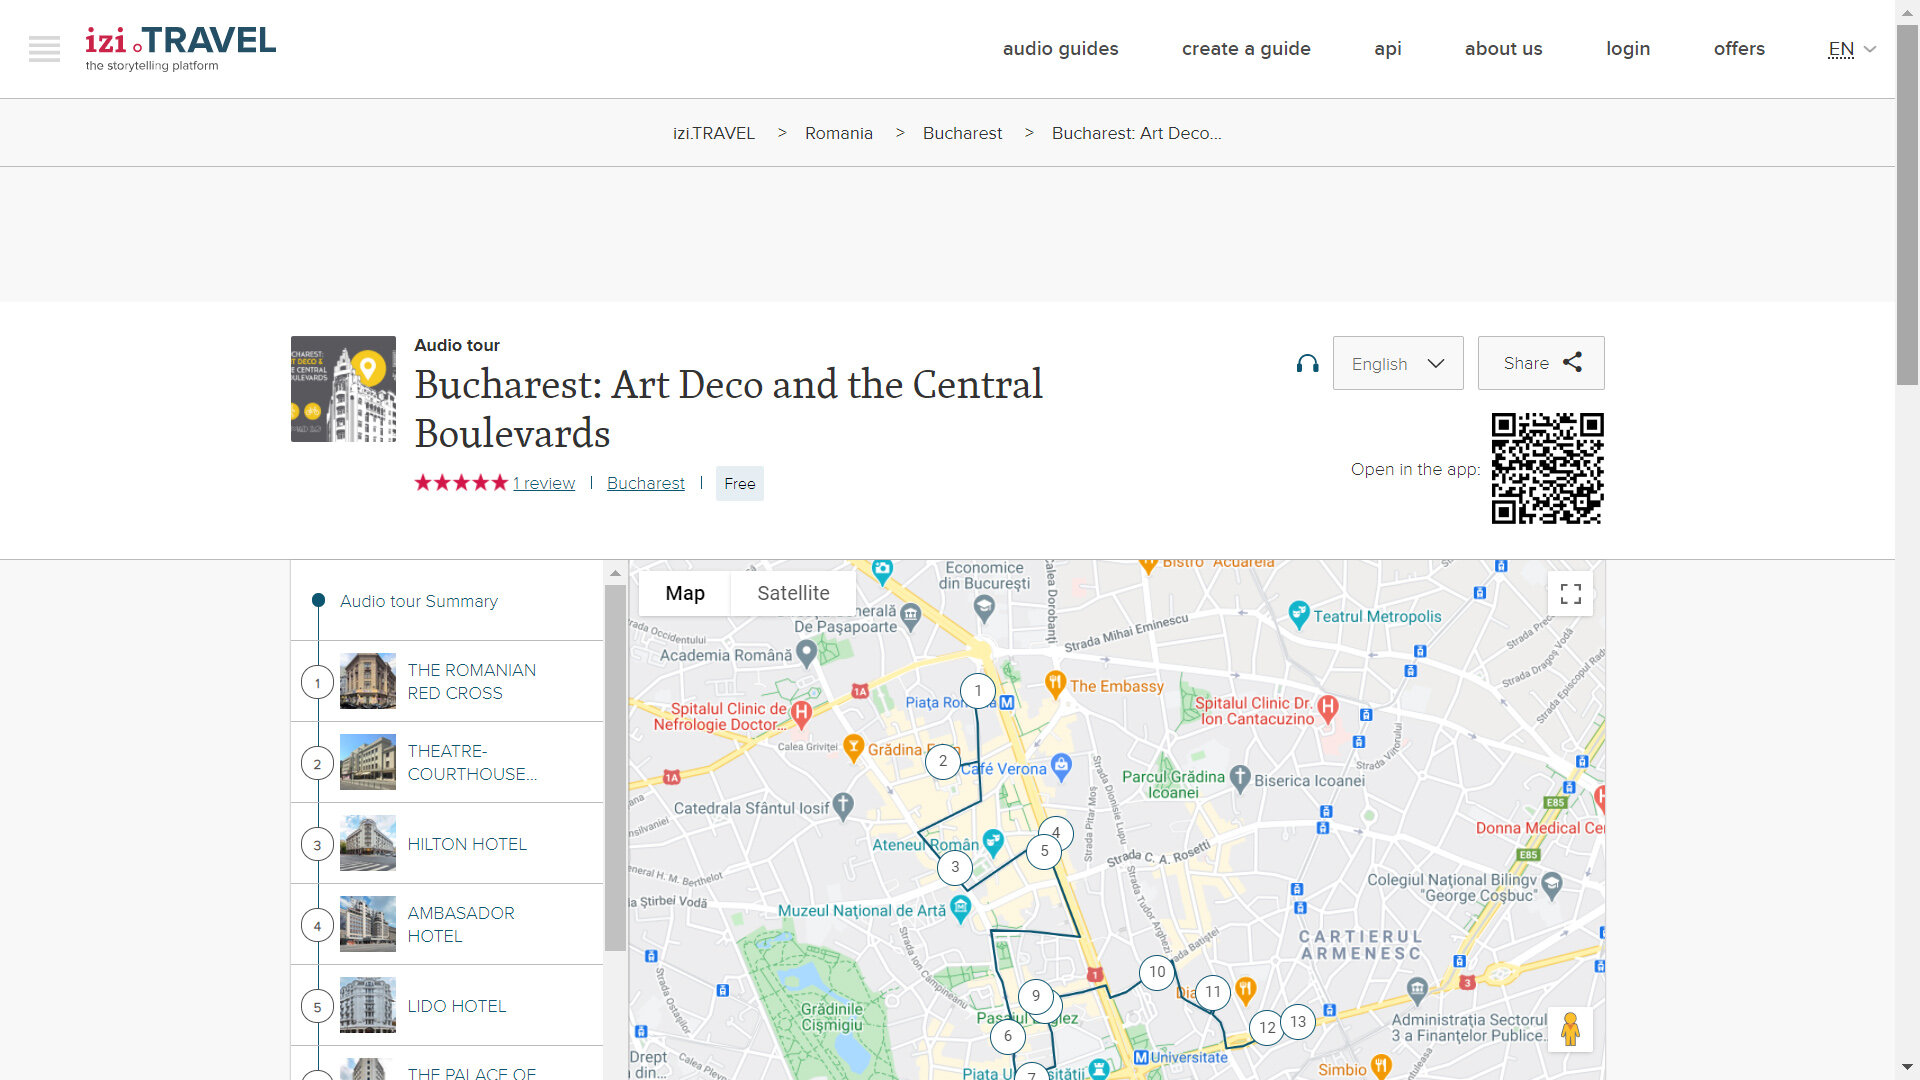Click Biserica Icoanei map pin

[1240, 778]
